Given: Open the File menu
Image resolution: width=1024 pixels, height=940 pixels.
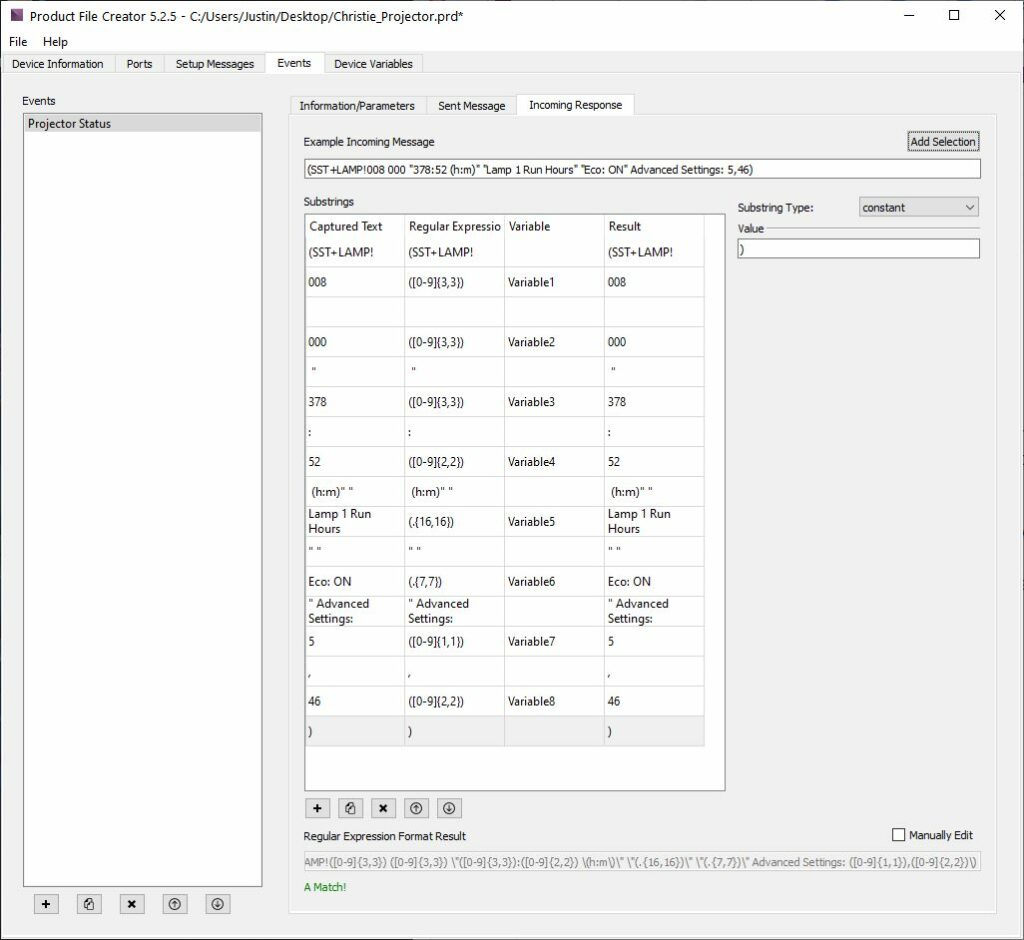Looking at the screenshot, I should [18, 41].
